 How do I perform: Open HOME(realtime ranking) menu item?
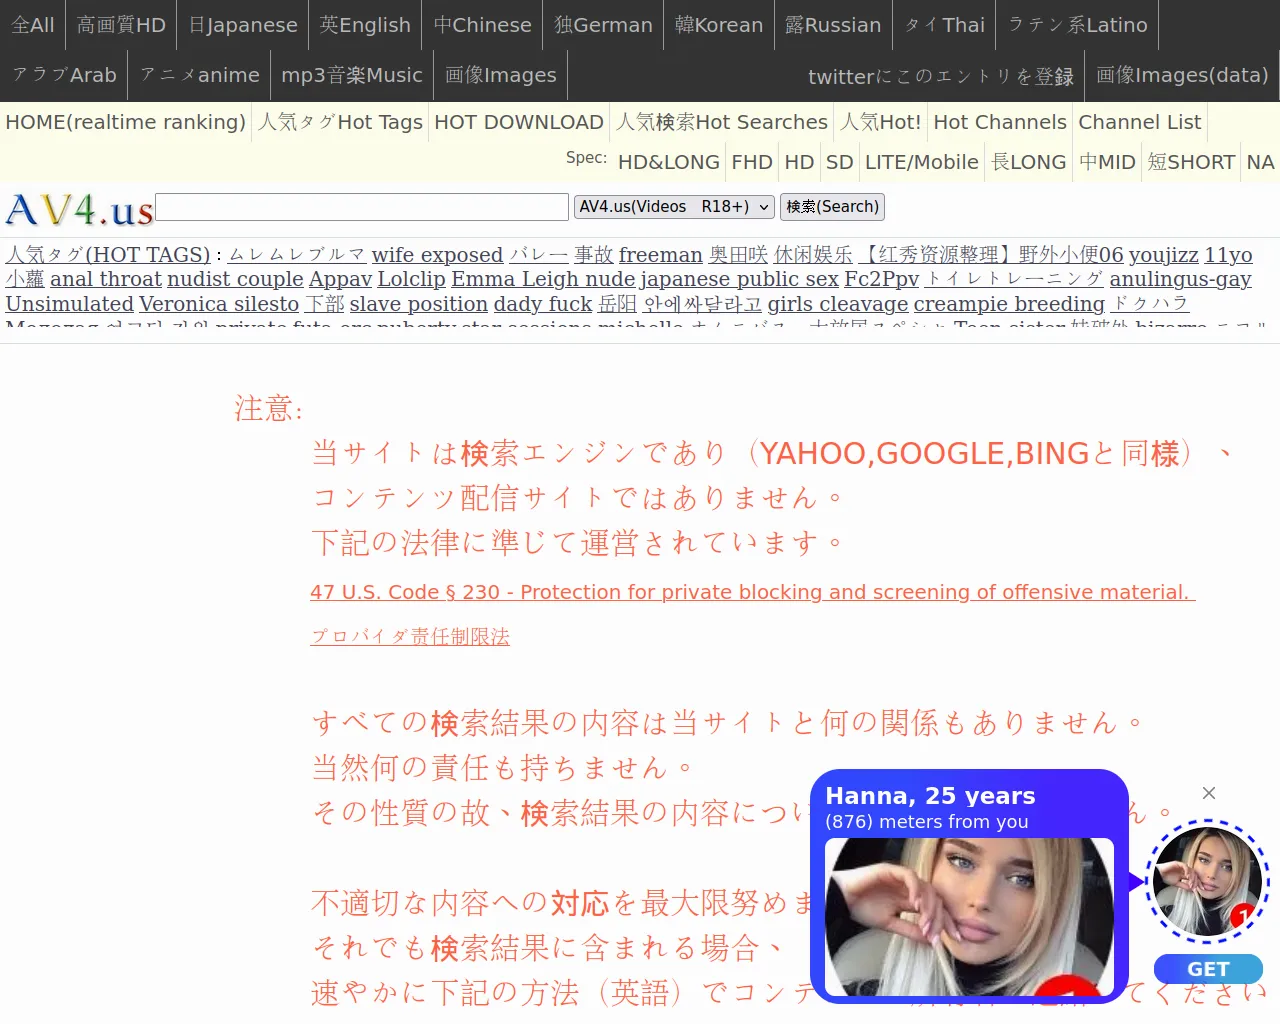click(125, 122)
